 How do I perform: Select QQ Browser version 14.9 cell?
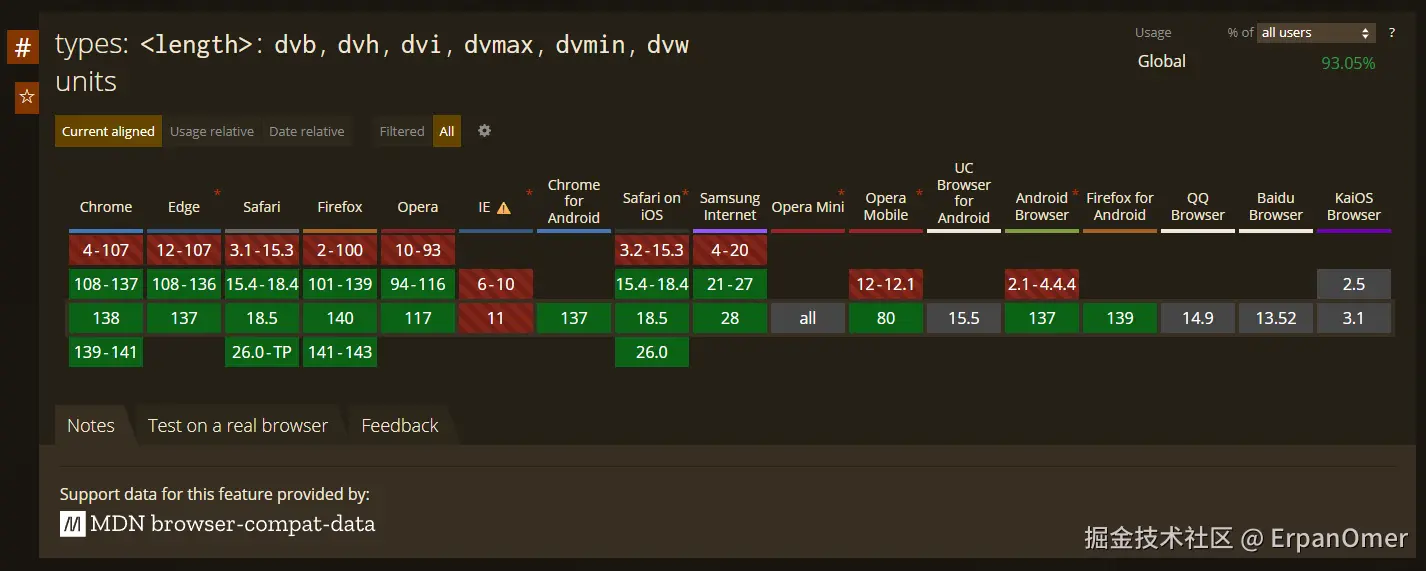(x=1198, y=318)
